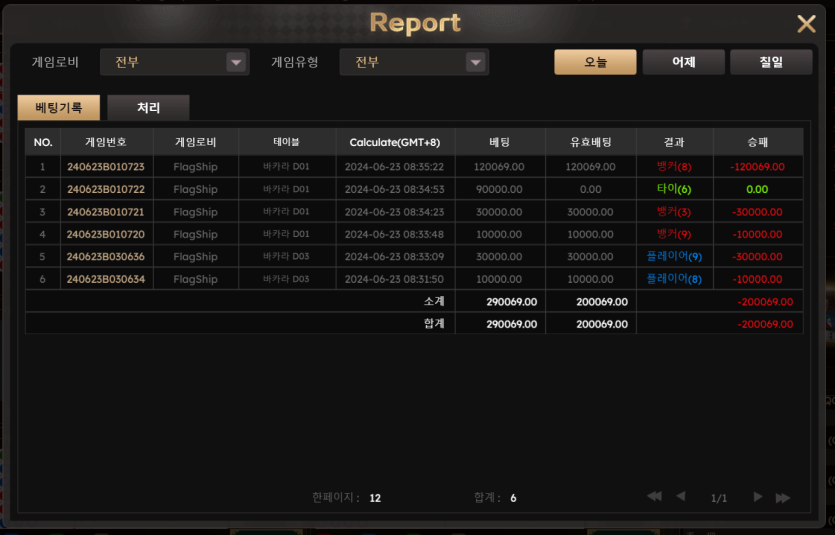Image resolution: width=835 pixels, height=535 pixels.
Task: Click the 뱅커(9) result cell
Action: [x=674, y=234]
